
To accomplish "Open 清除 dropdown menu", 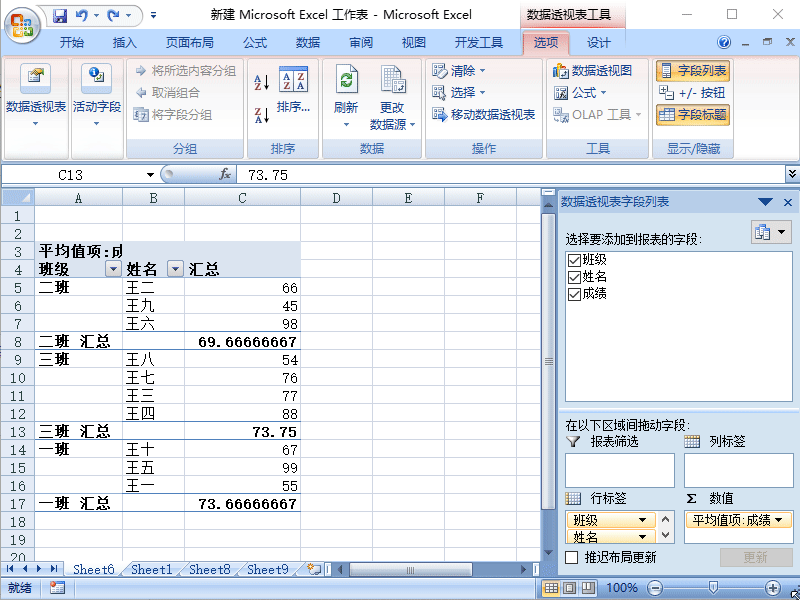I will click(459, 70).
